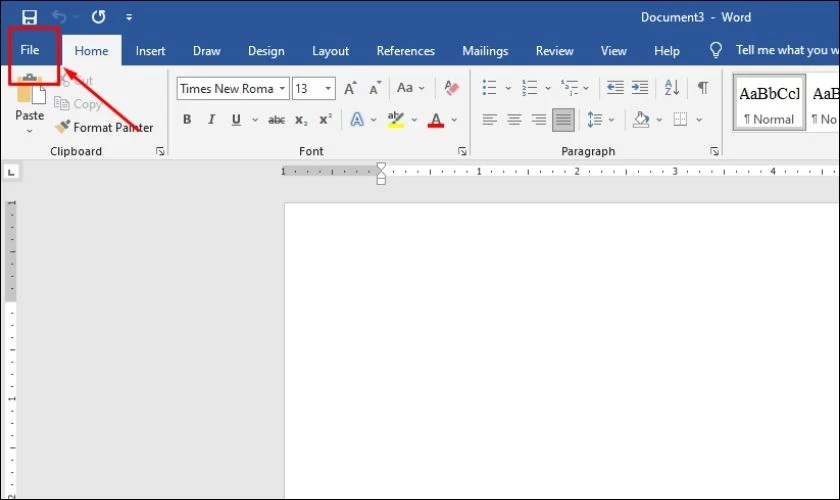840x500 pixels.
Task: Apply yellow text highlight color
Action: (x=395, y=120)
